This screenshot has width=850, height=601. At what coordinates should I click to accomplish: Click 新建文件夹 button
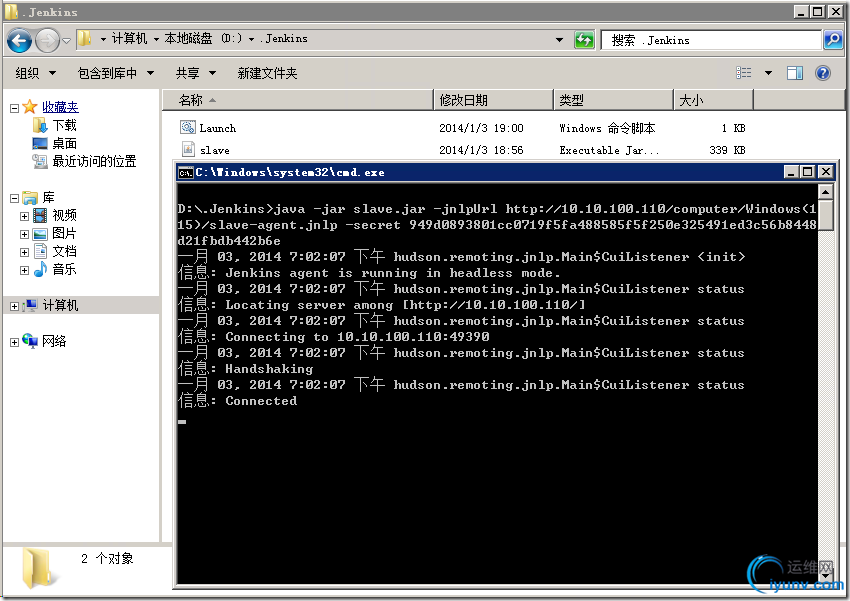pyautogui.click(x=267, y=73)
